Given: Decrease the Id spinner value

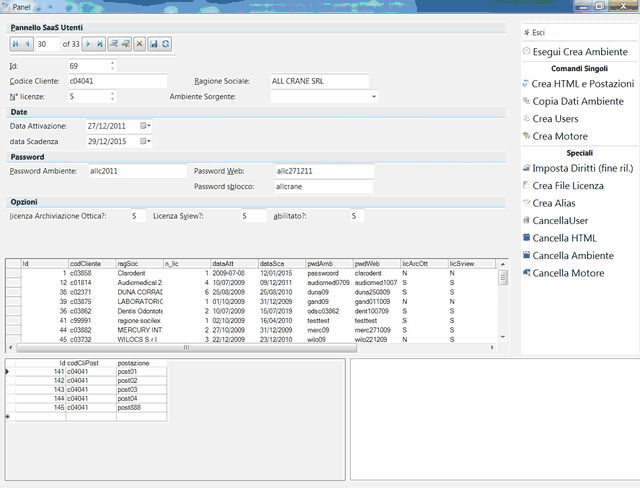Looking at the screenshot, I should click(x=112, y=68).
